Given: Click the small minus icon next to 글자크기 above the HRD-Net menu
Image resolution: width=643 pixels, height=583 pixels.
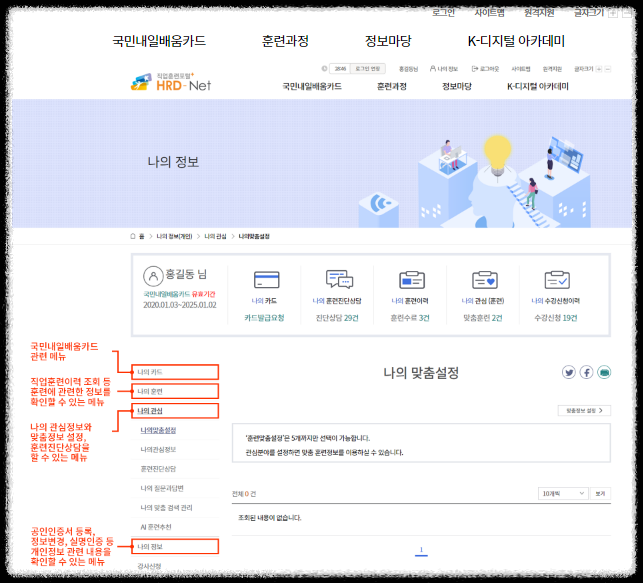Looking at the screenshot, I should (608, 69).
